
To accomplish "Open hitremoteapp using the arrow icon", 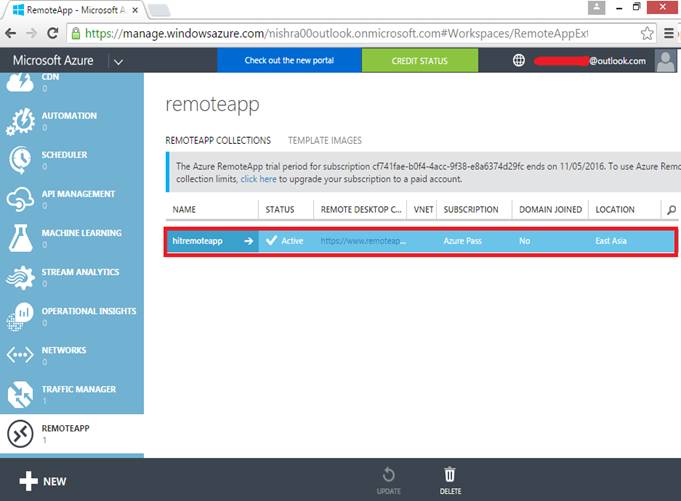I will point(248,241).
